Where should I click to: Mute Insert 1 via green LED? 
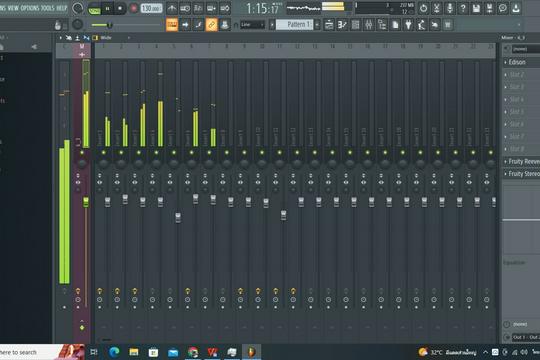(x=103, y=152)
